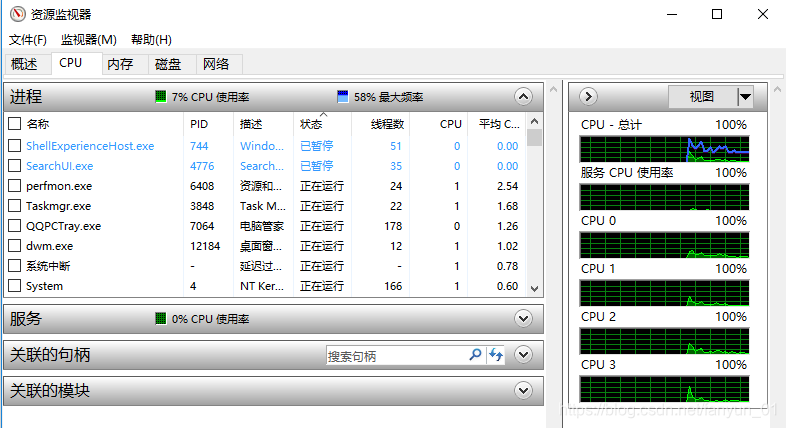Select the Taskmgr.exe process name
The height and width of the screenshot is (428, 786).
click(x=59, y=206)
